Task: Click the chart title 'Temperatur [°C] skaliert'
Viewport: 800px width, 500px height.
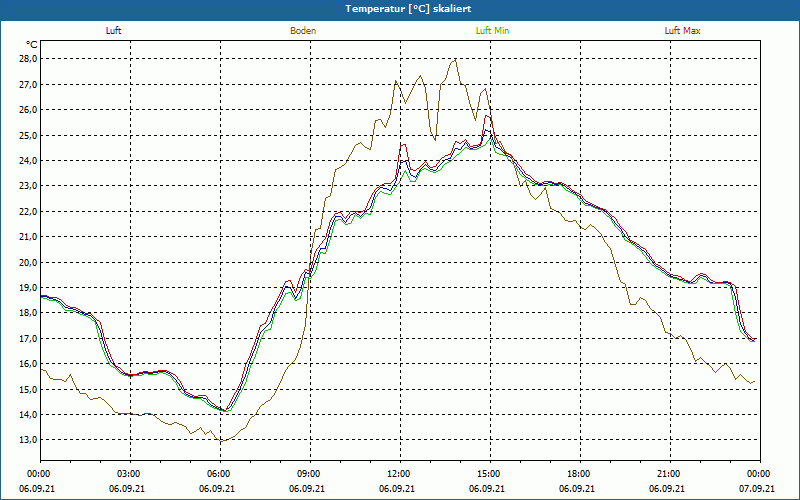Action: tap(408, 9)
